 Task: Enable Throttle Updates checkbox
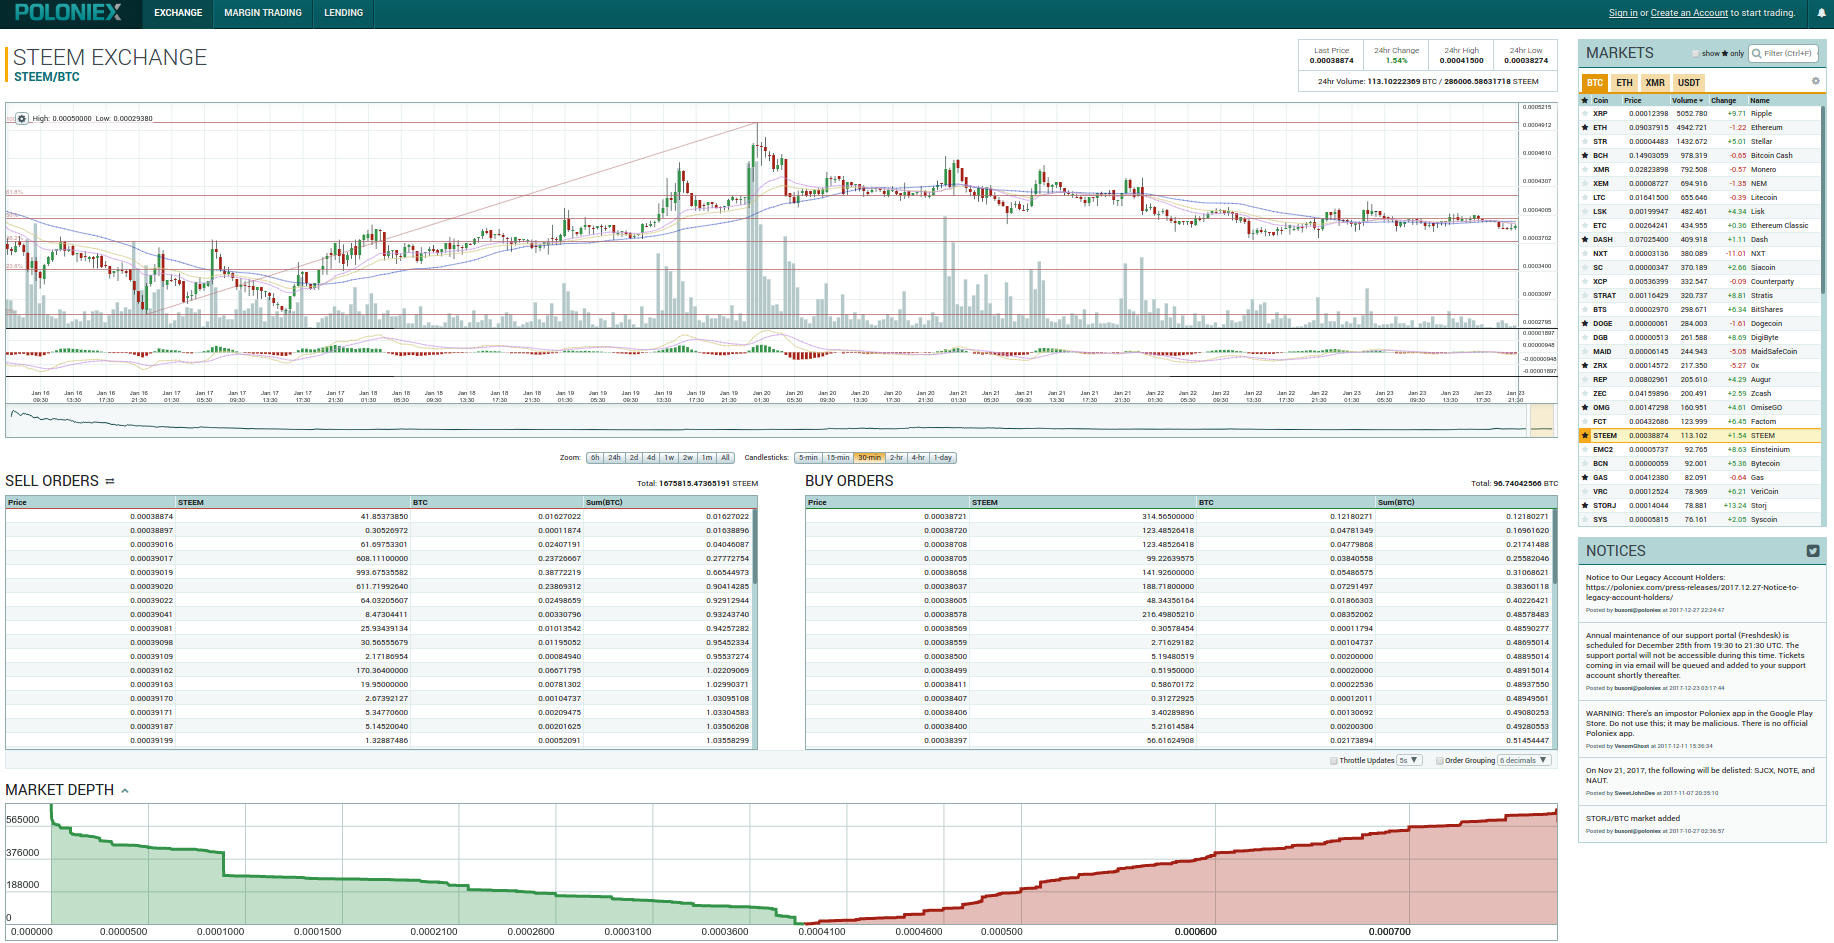1334,761
